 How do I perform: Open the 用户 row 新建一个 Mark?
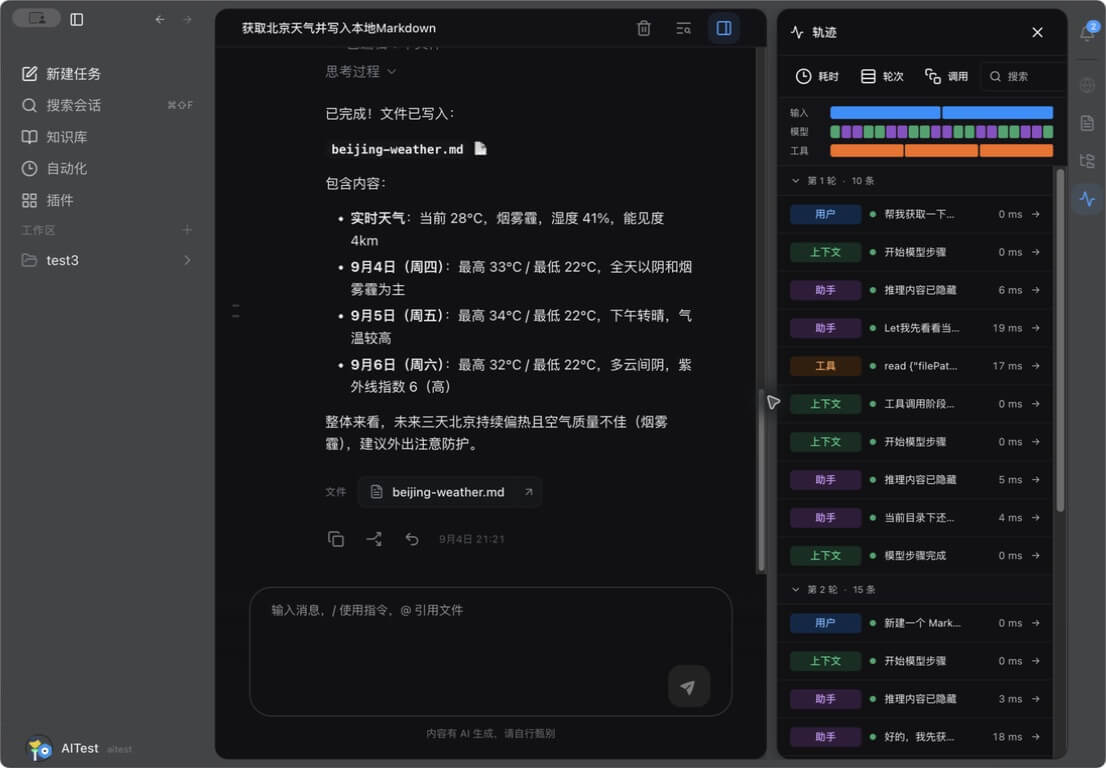(916, 623)
